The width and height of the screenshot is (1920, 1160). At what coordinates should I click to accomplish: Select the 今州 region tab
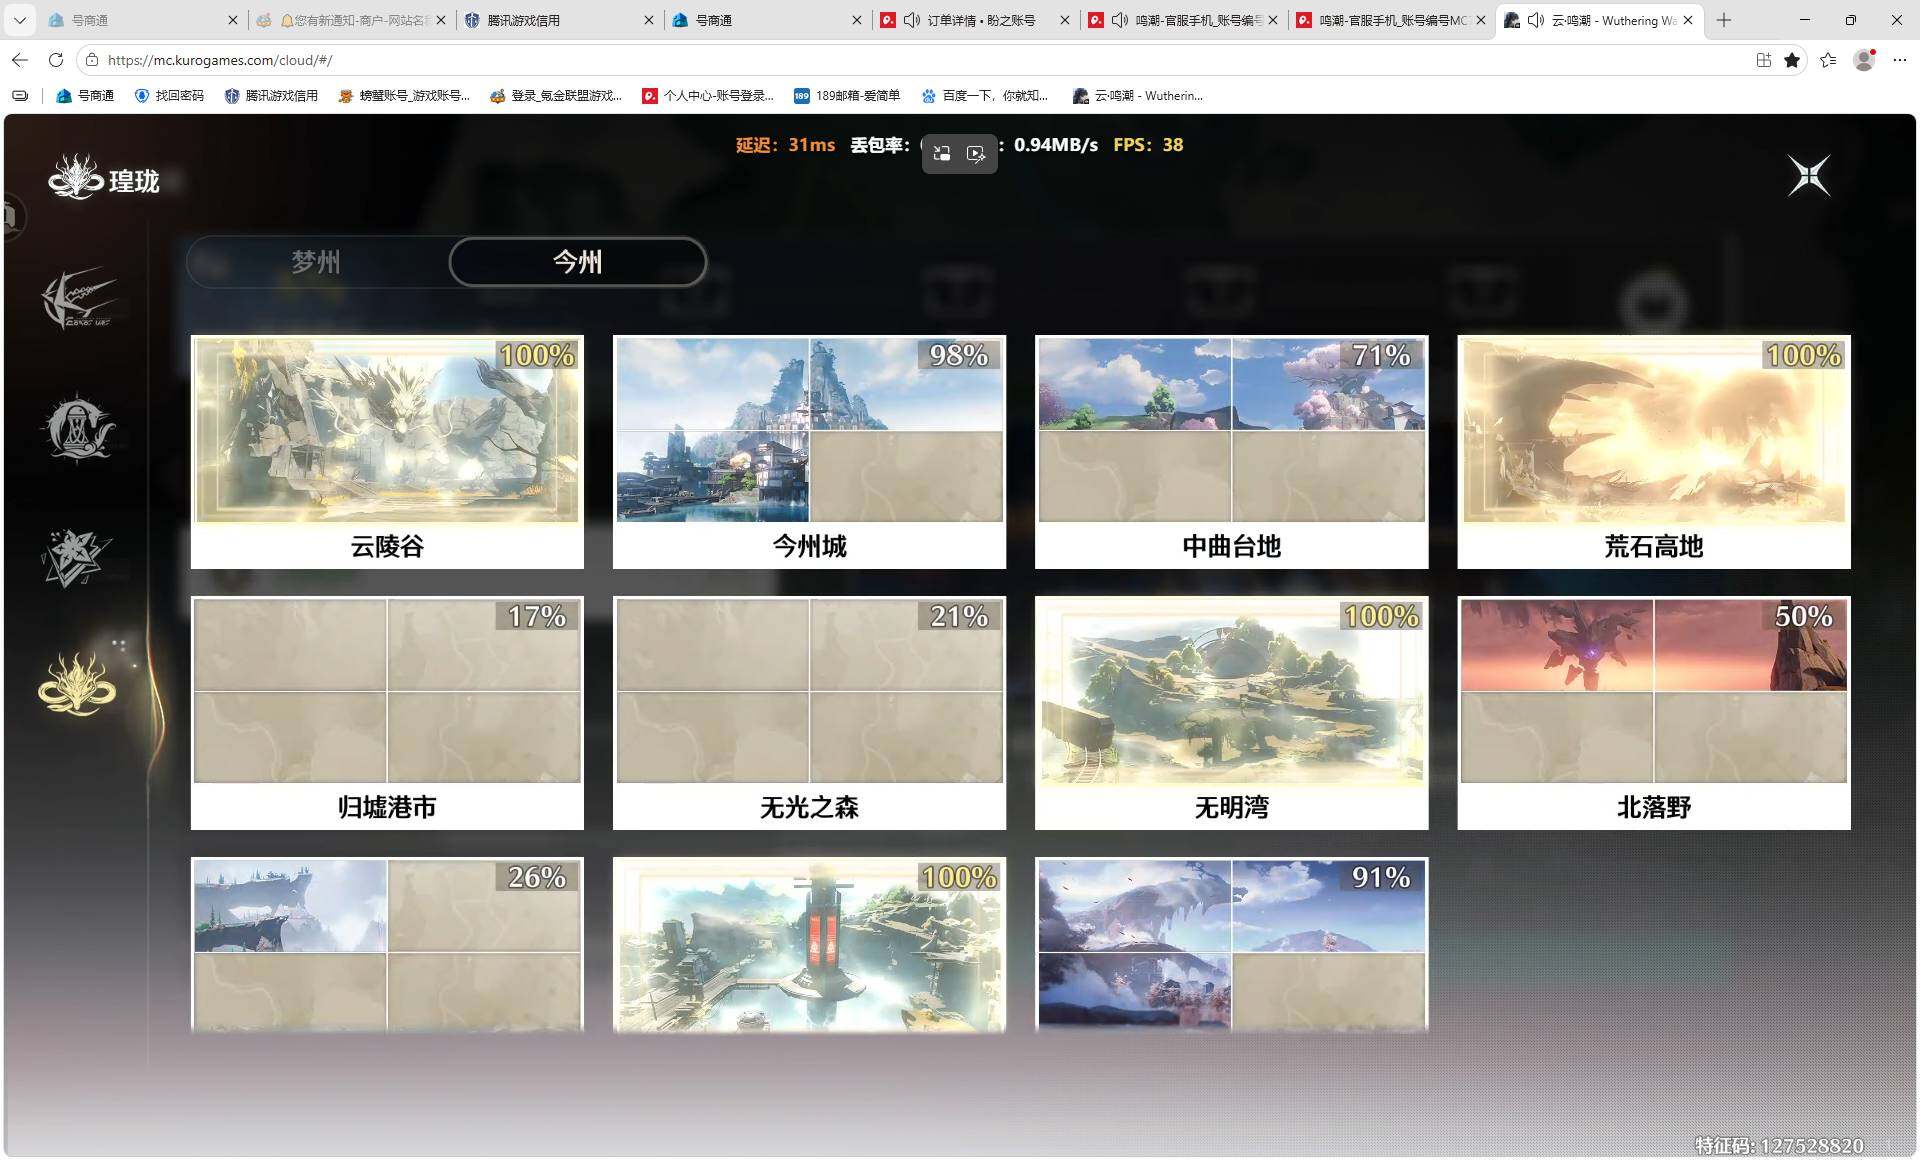point(578,262)
